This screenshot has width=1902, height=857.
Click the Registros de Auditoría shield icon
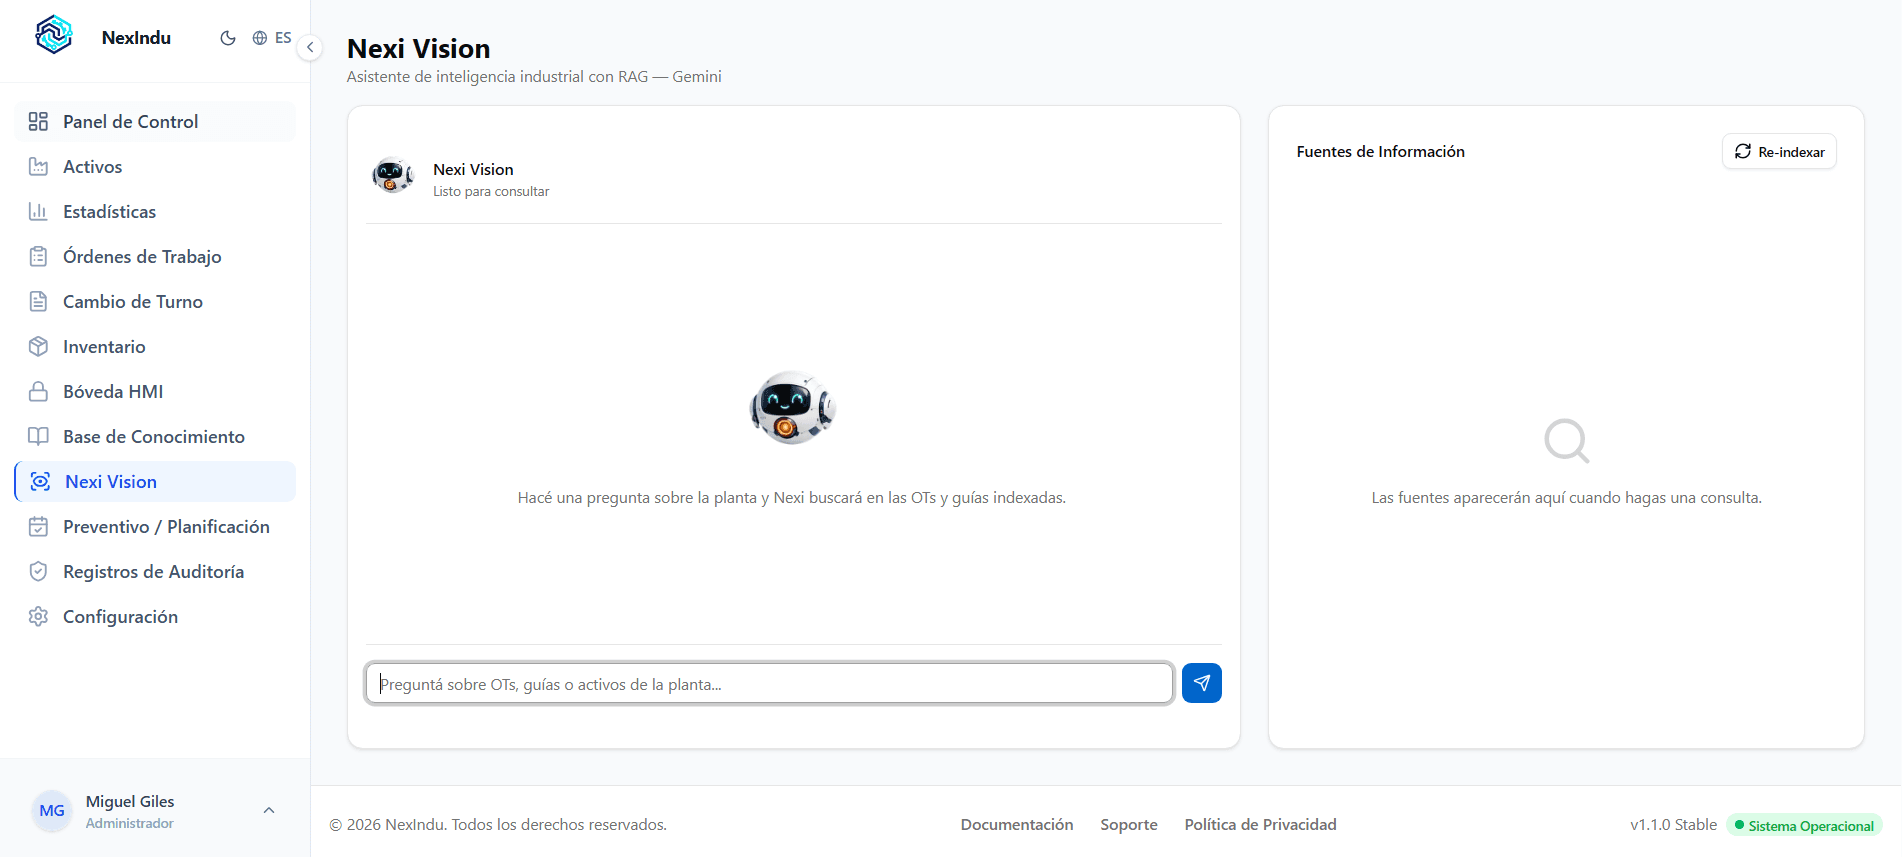coord(38,571)
